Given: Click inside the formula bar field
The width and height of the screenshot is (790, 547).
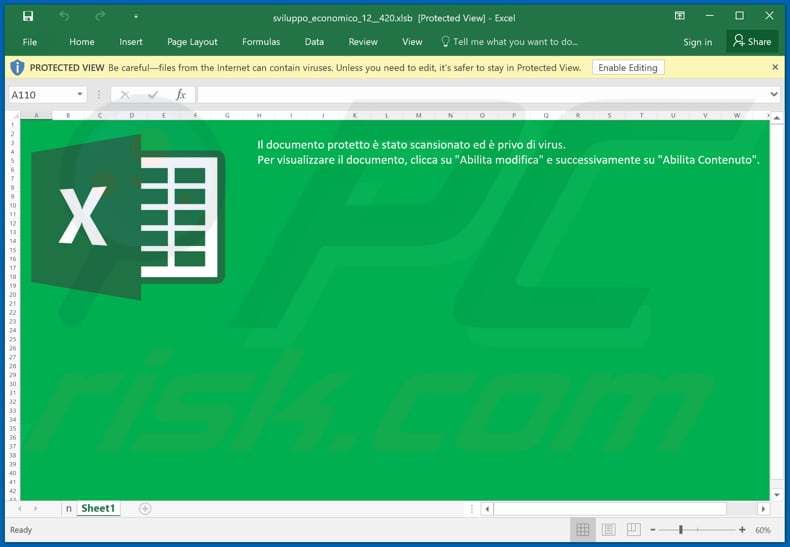Looking at the screenshot, I should (483, 95).
